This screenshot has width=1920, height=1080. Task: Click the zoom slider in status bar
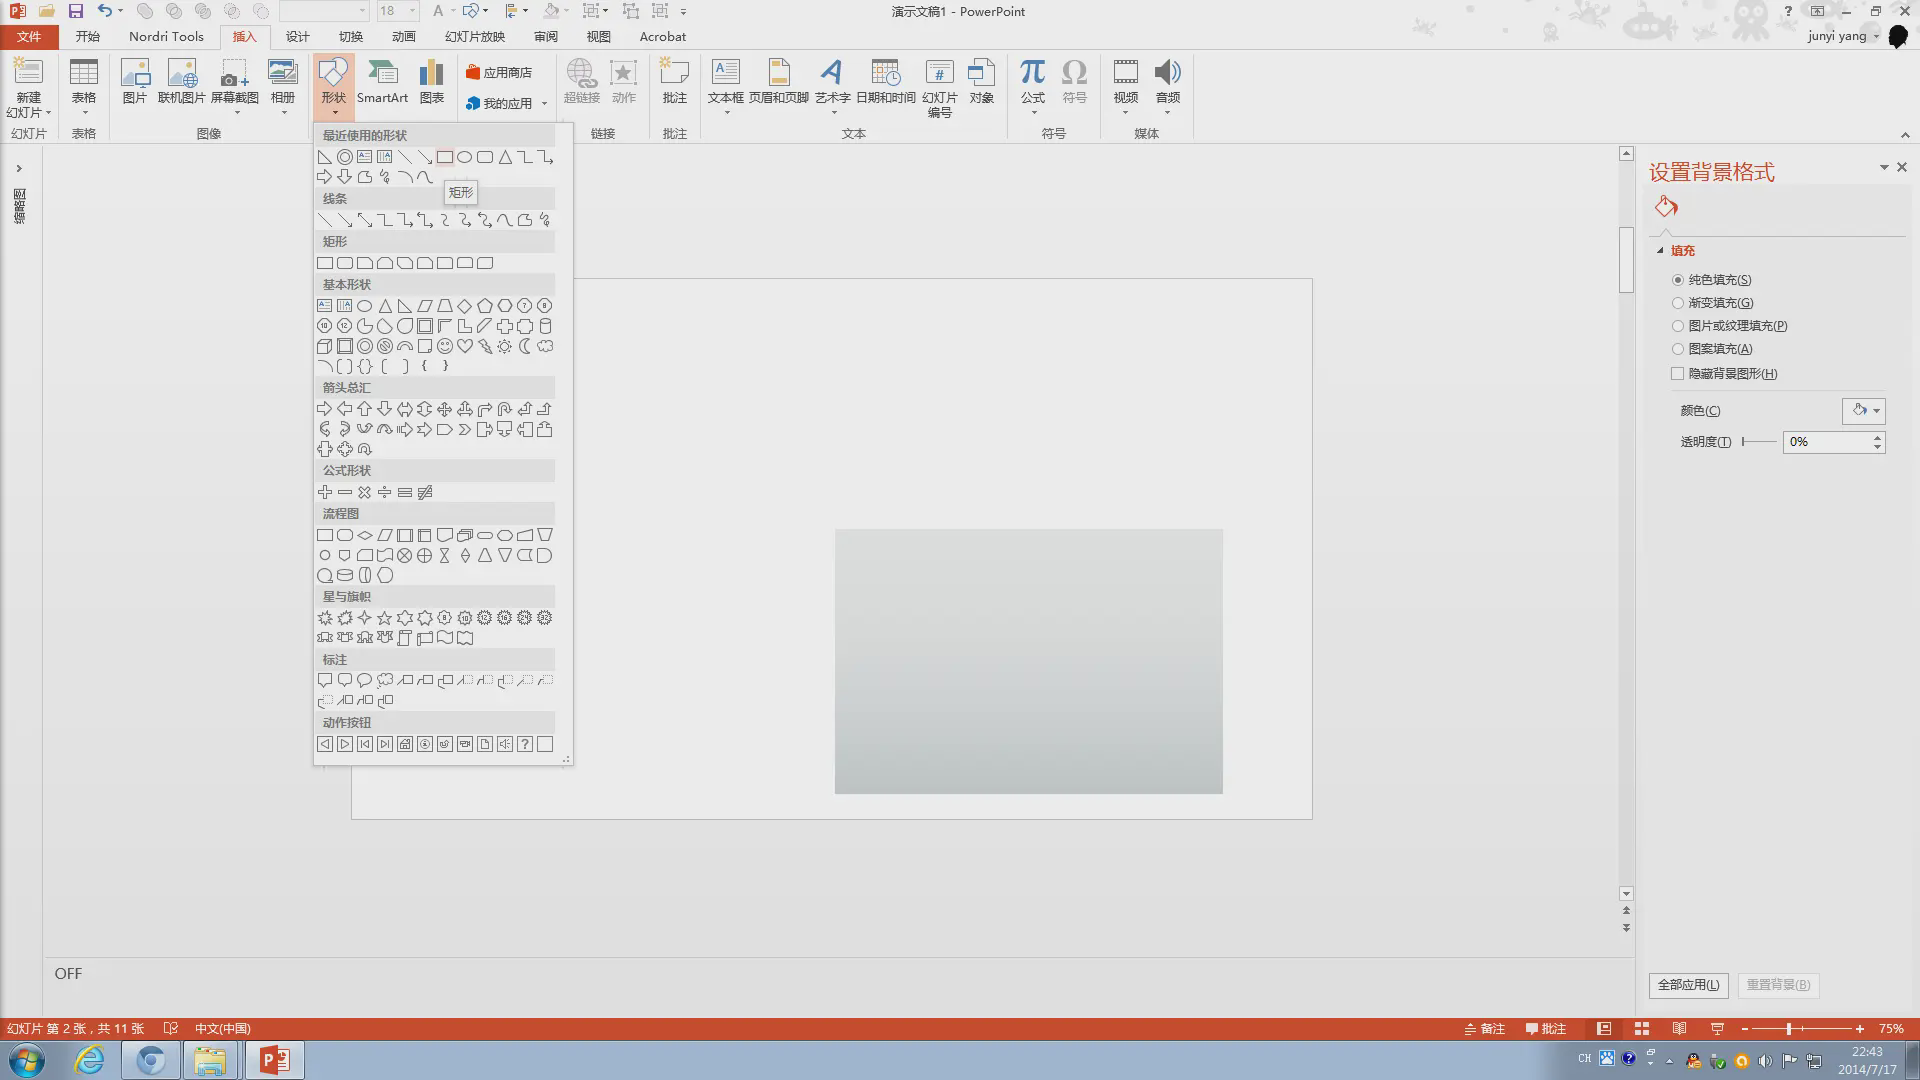[1788, 1028]
